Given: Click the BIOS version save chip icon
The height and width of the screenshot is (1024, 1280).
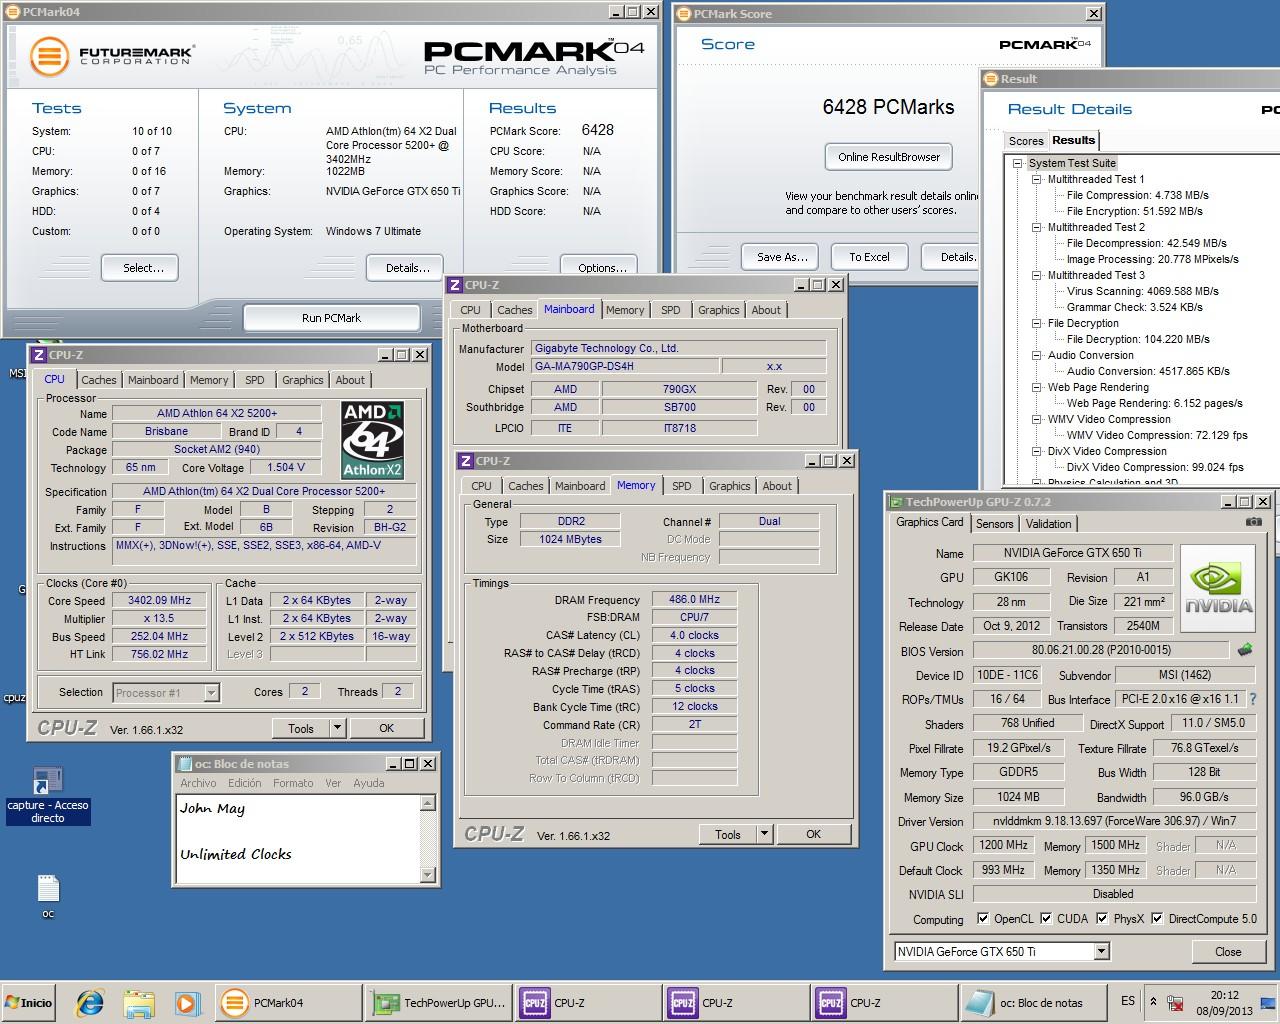Looking at the screenshot, I should (x=1245, y=650).
